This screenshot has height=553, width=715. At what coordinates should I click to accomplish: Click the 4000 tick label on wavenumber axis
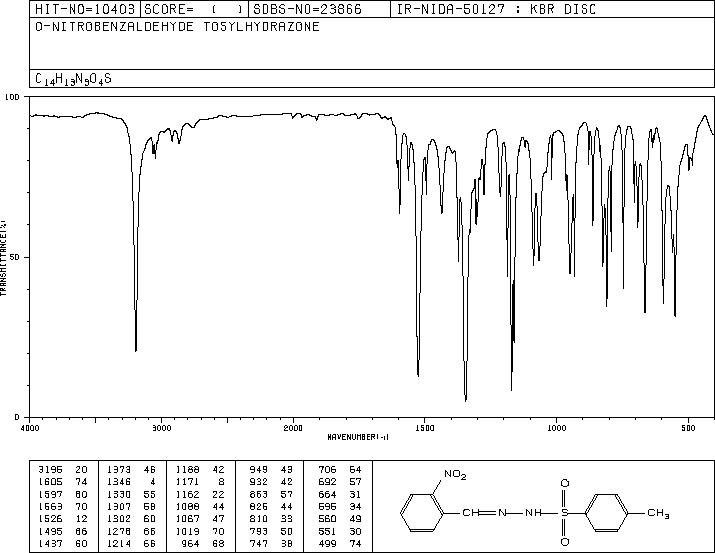point(30,428)
